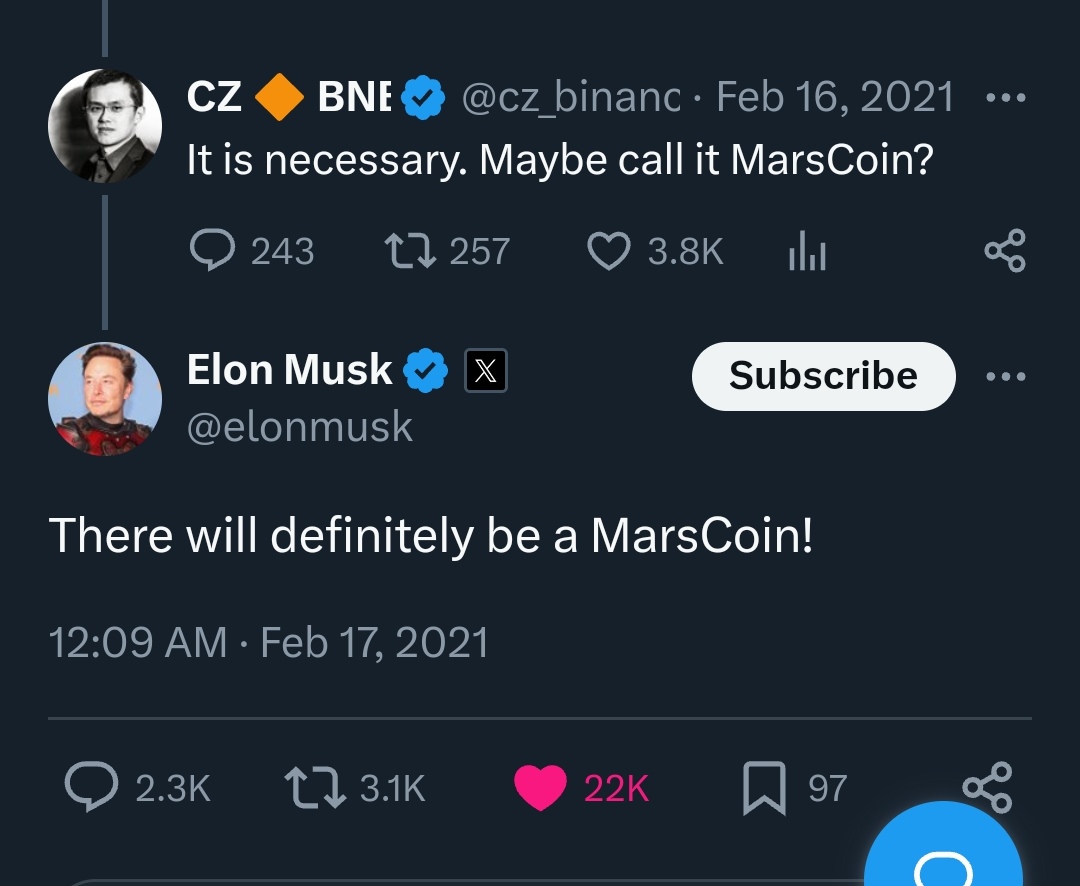Bookmark Elon's MarsCoin tweet

coord(764,788)
